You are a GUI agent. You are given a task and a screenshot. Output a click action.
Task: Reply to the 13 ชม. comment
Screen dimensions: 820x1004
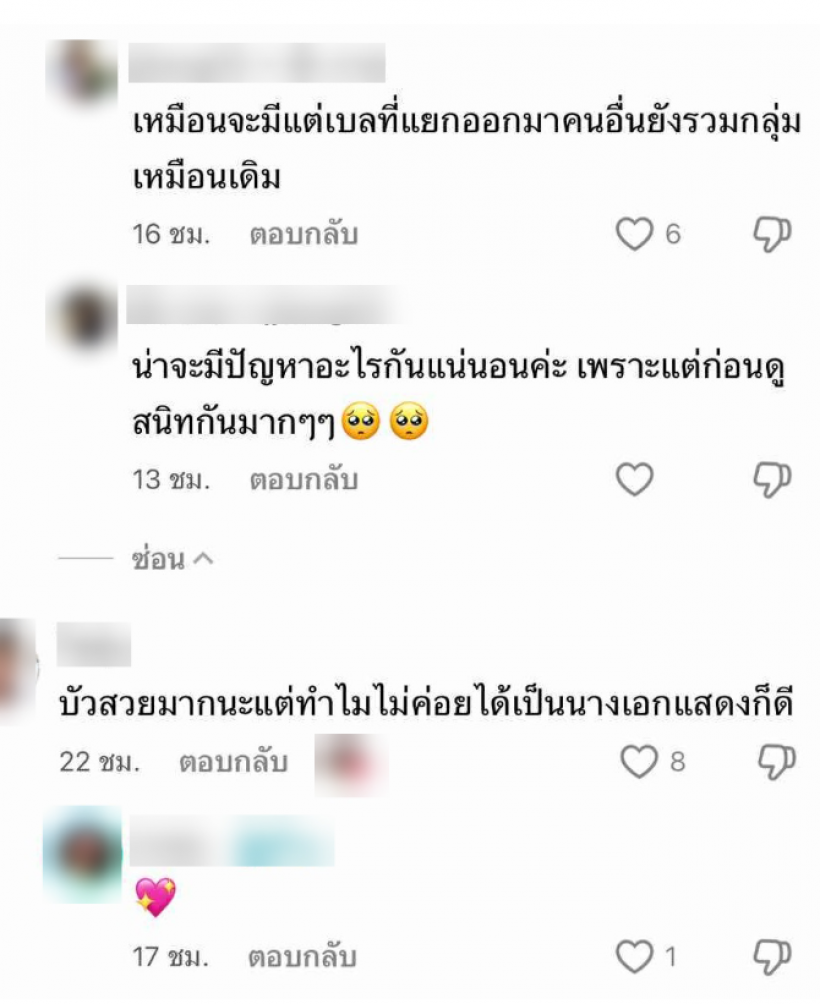[303, 480]
